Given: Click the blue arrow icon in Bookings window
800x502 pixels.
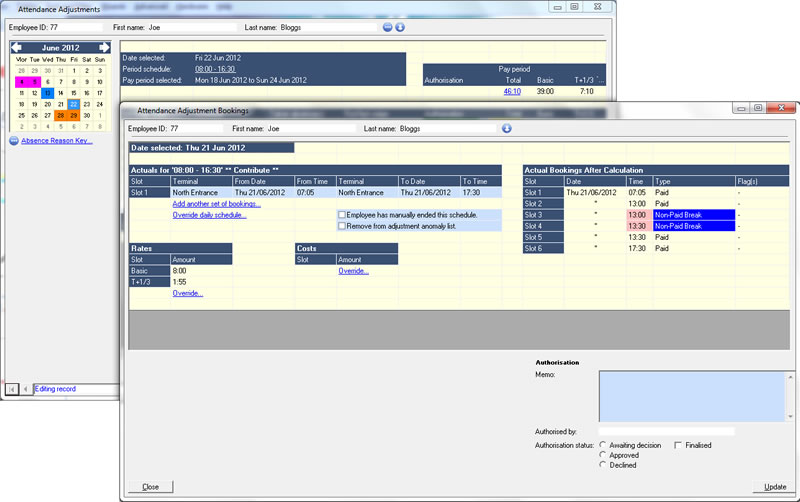Looking at the screenshot, I should pos(507,128).
